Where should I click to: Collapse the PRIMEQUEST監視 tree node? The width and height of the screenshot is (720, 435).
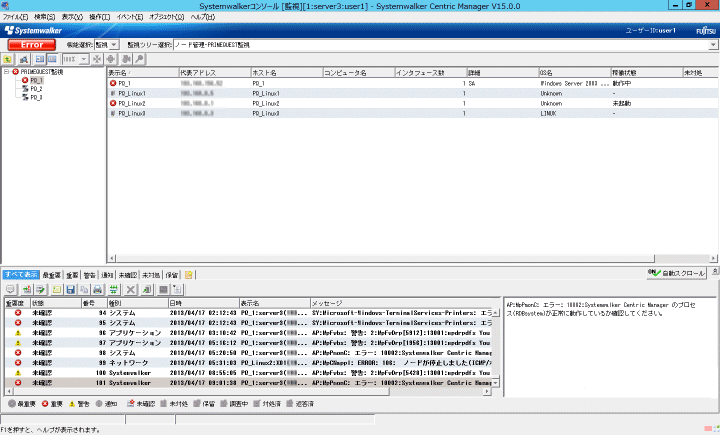(x=7, y=72)
